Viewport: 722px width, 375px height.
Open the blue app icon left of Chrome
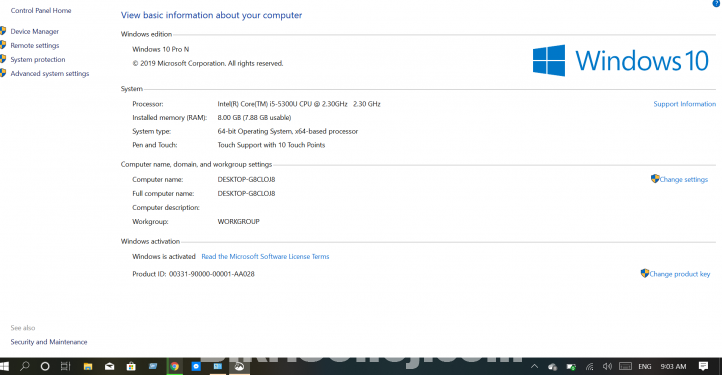(x=153, y=367)
